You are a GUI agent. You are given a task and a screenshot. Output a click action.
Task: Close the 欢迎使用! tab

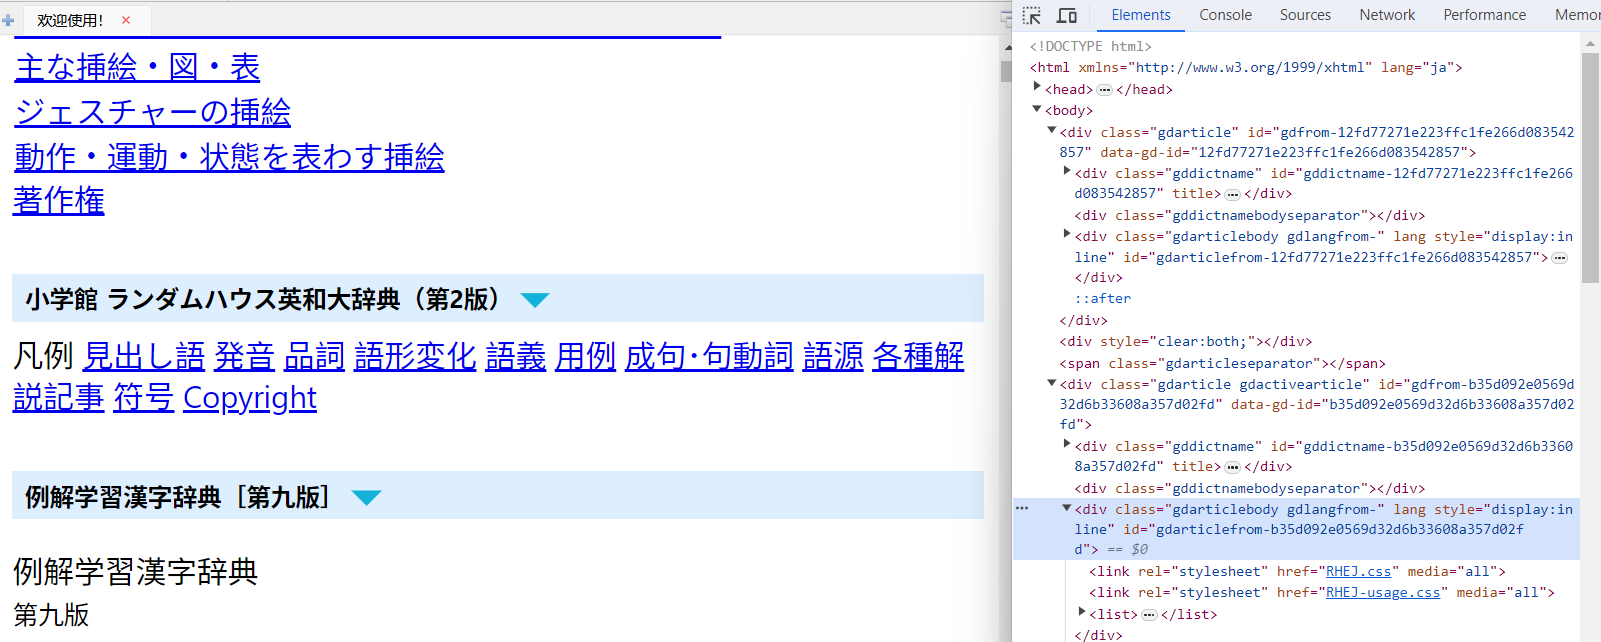126,20
